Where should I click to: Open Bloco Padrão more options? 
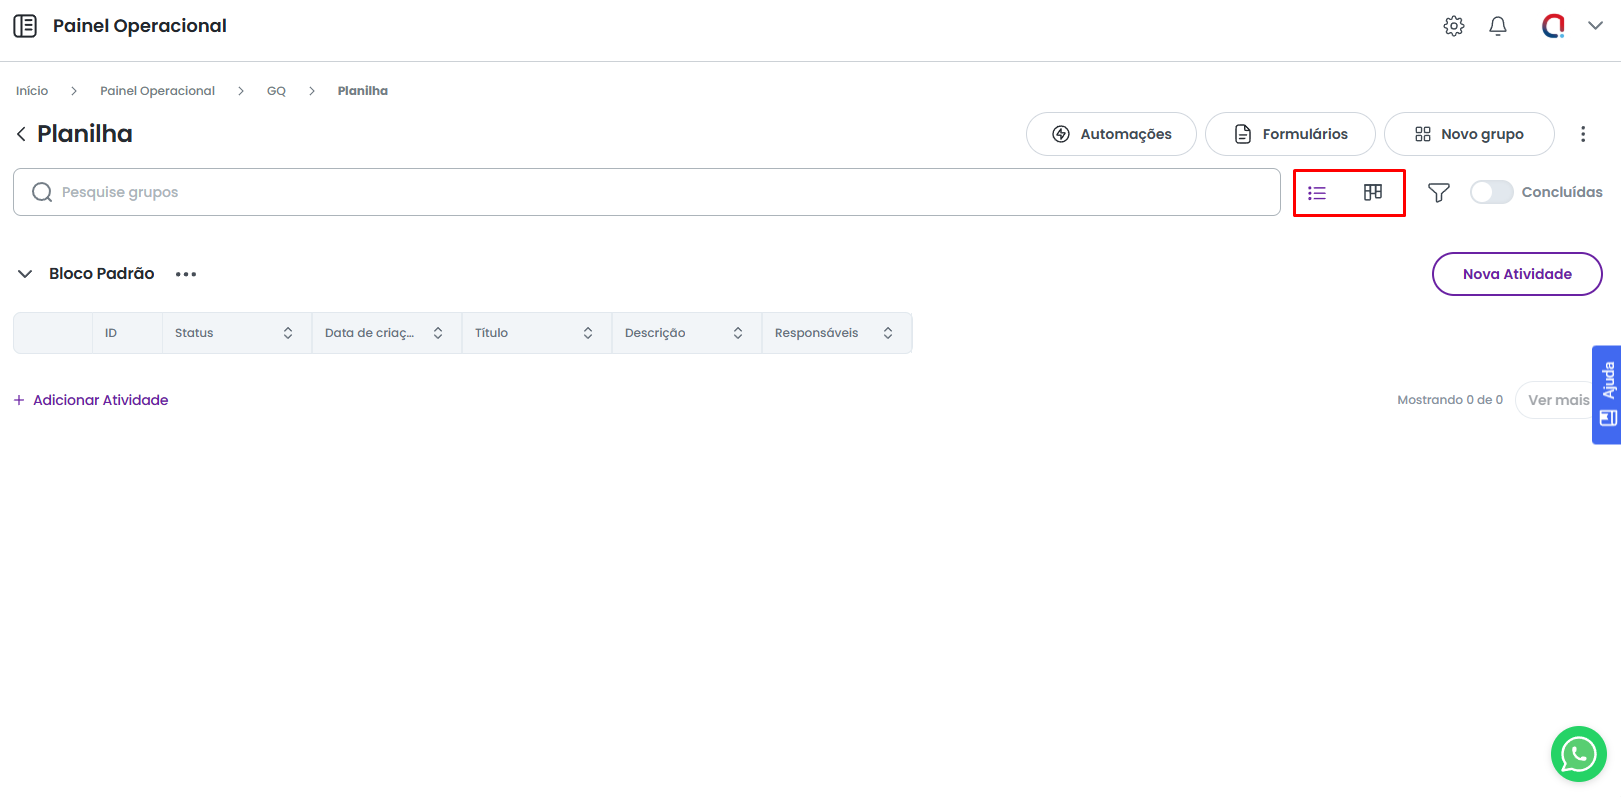click(x=186, y=274)
